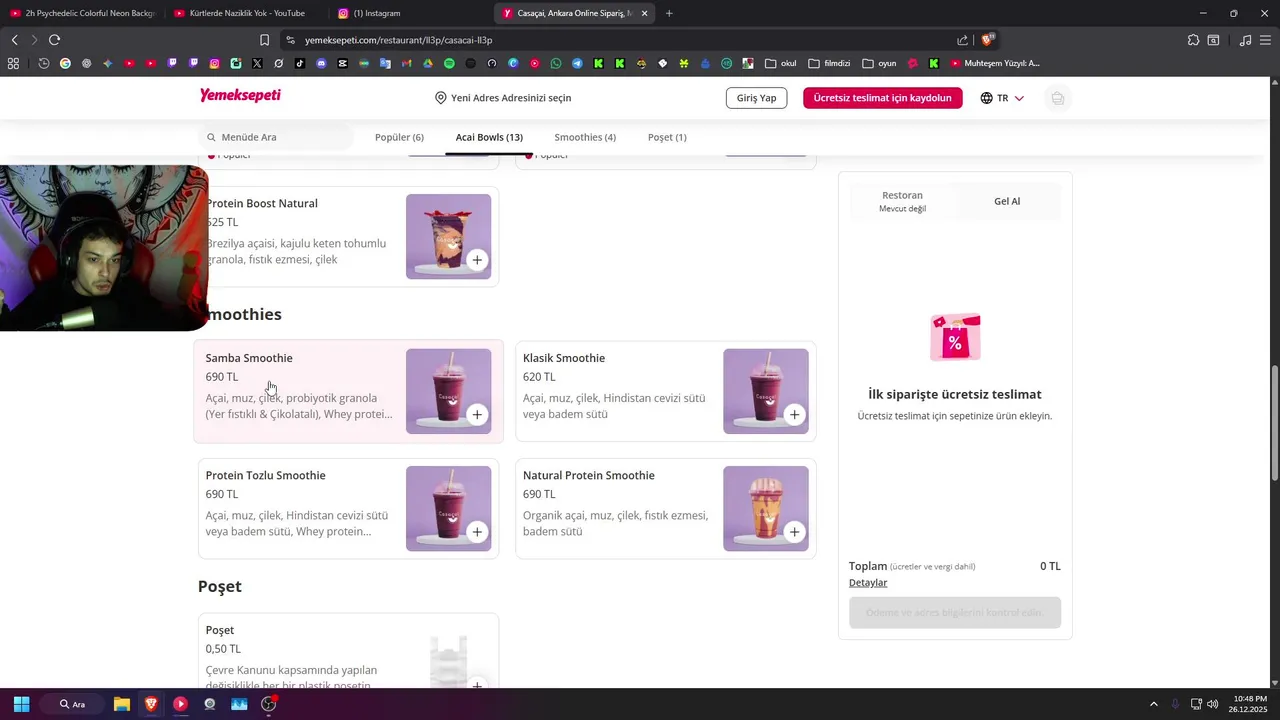Image resolution: width=1280 pixels, height=720 pixels.
Task: Open the browser extensions puzzle icon
Action: click(x=1193, y=40)
